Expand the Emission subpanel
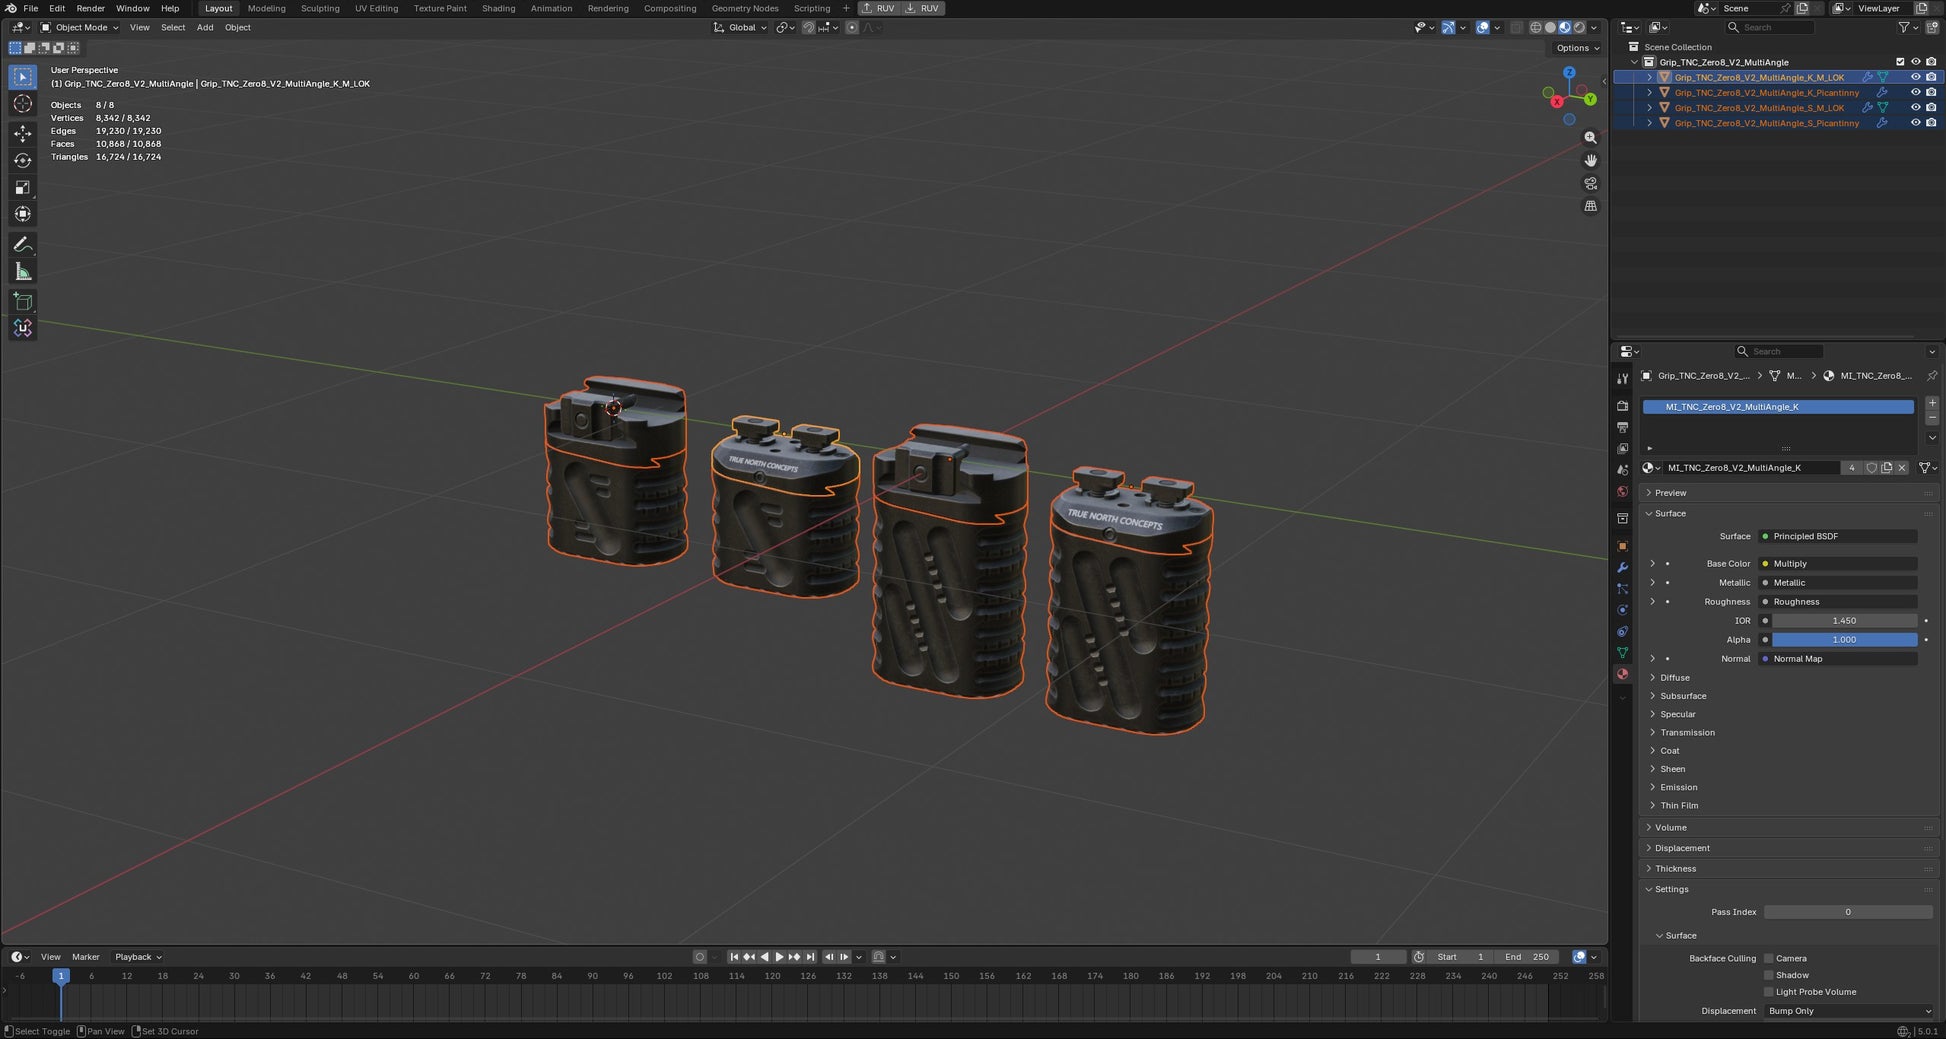This screenshot has width=1946, height=1039. pyautogui.click(x=1678, y=787)
